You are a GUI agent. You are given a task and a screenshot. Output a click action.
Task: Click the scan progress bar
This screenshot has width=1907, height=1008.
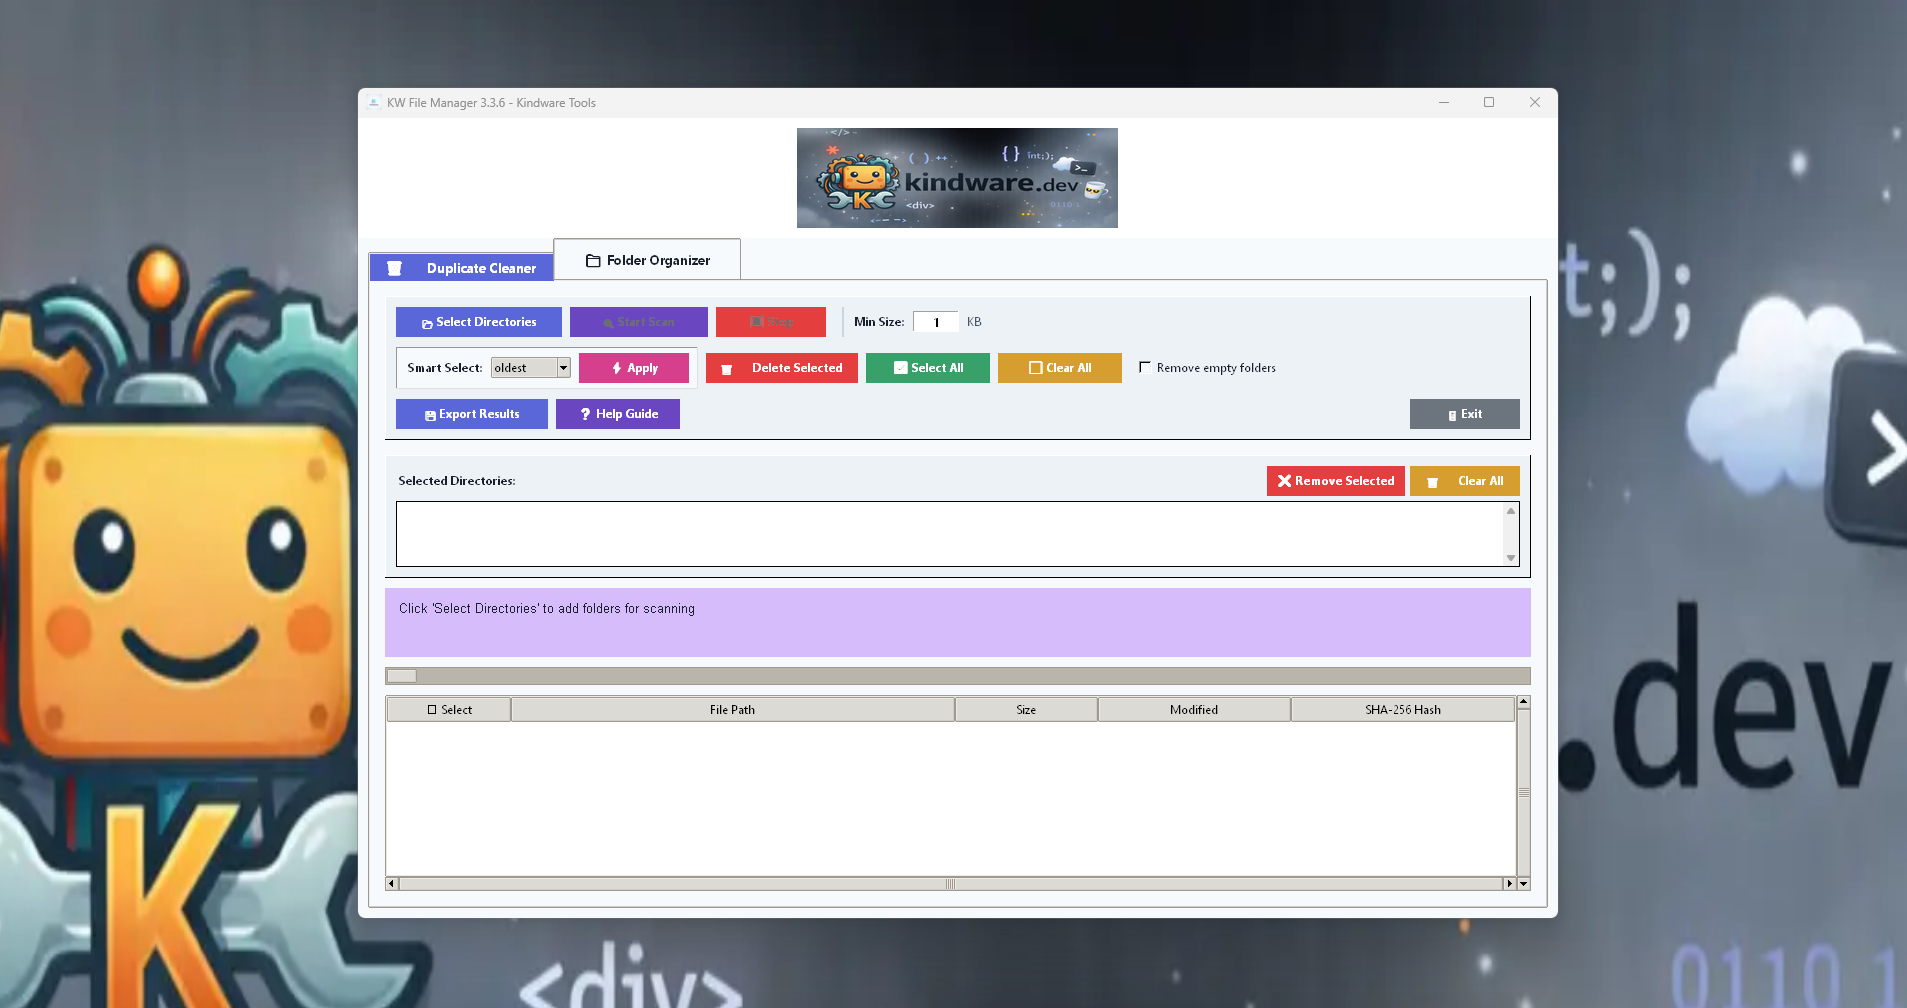pyautogui.click(x=957, y=676)
